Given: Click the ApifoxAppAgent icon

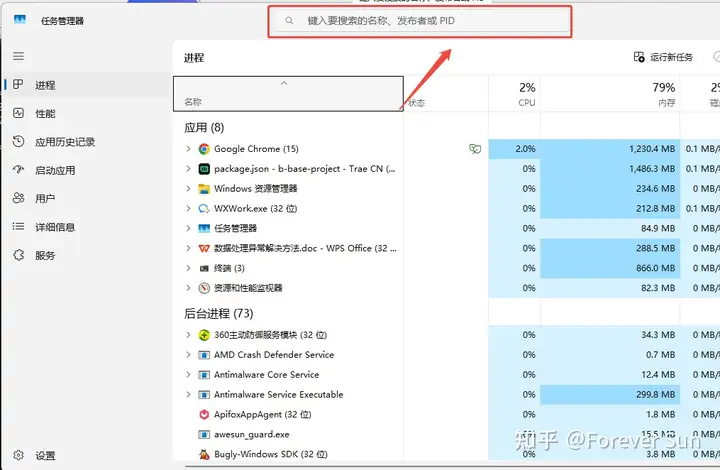Looking at the screenshot, I should click(x=204, y=414).
